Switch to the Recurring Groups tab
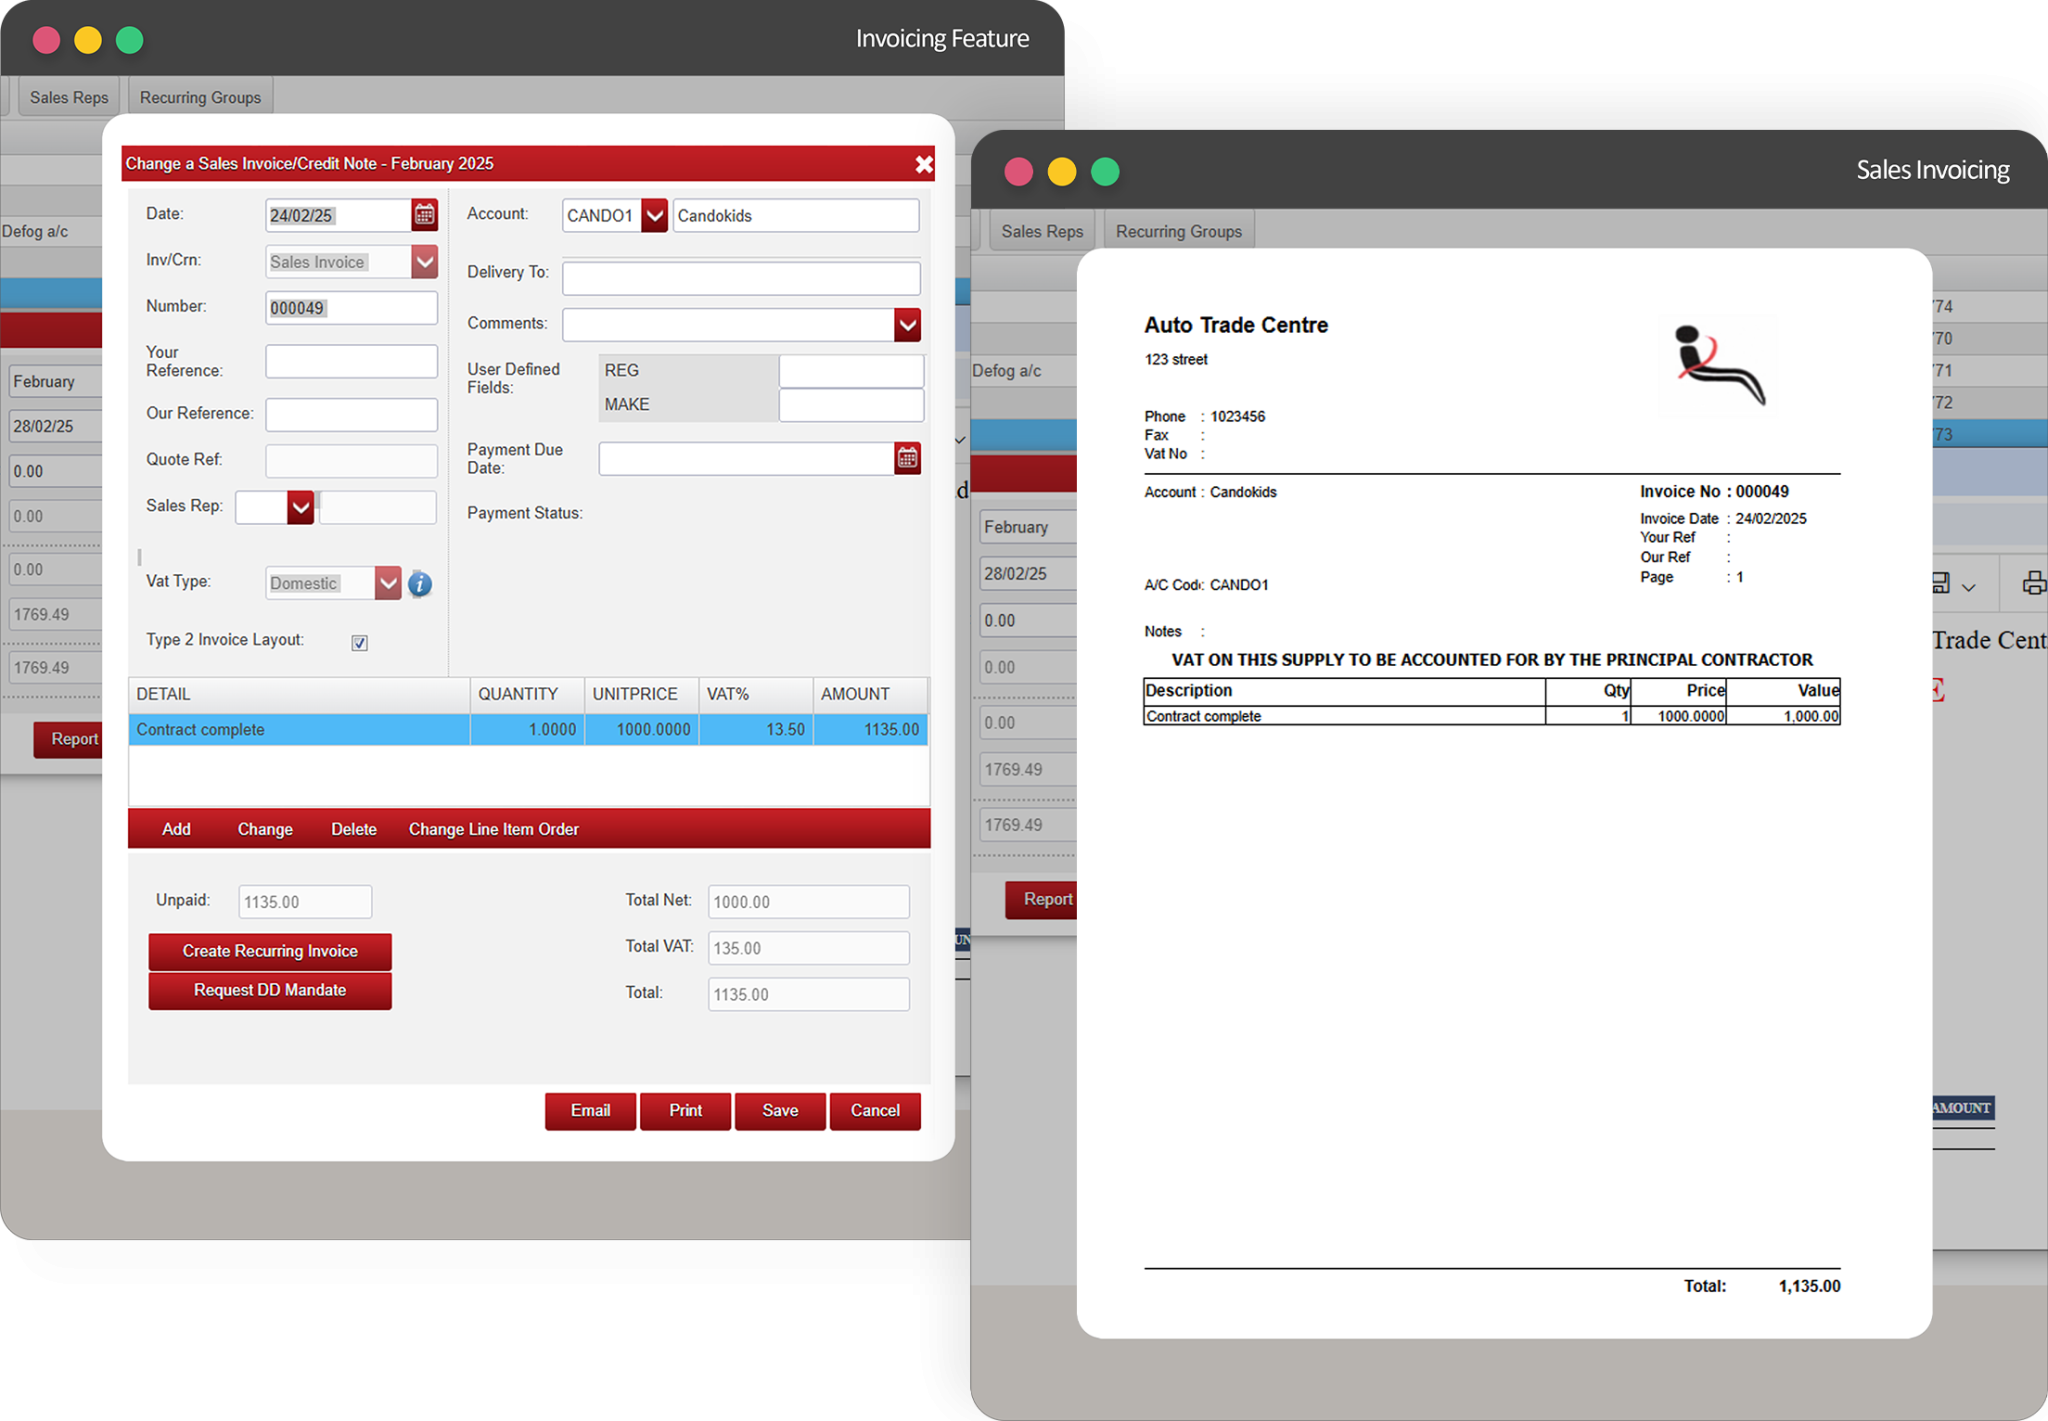 click(x=200, y=97)
